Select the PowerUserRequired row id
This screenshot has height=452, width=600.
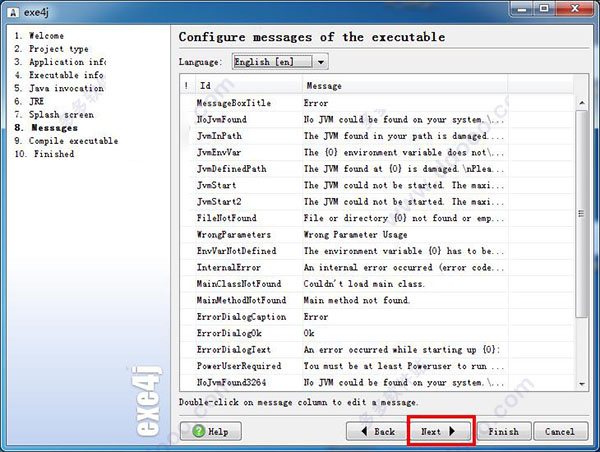[239, 366]
